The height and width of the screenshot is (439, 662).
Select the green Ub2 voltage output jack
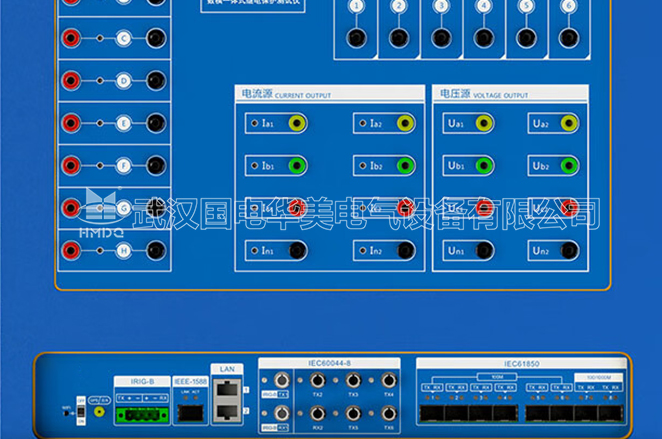tap(569, 165)
